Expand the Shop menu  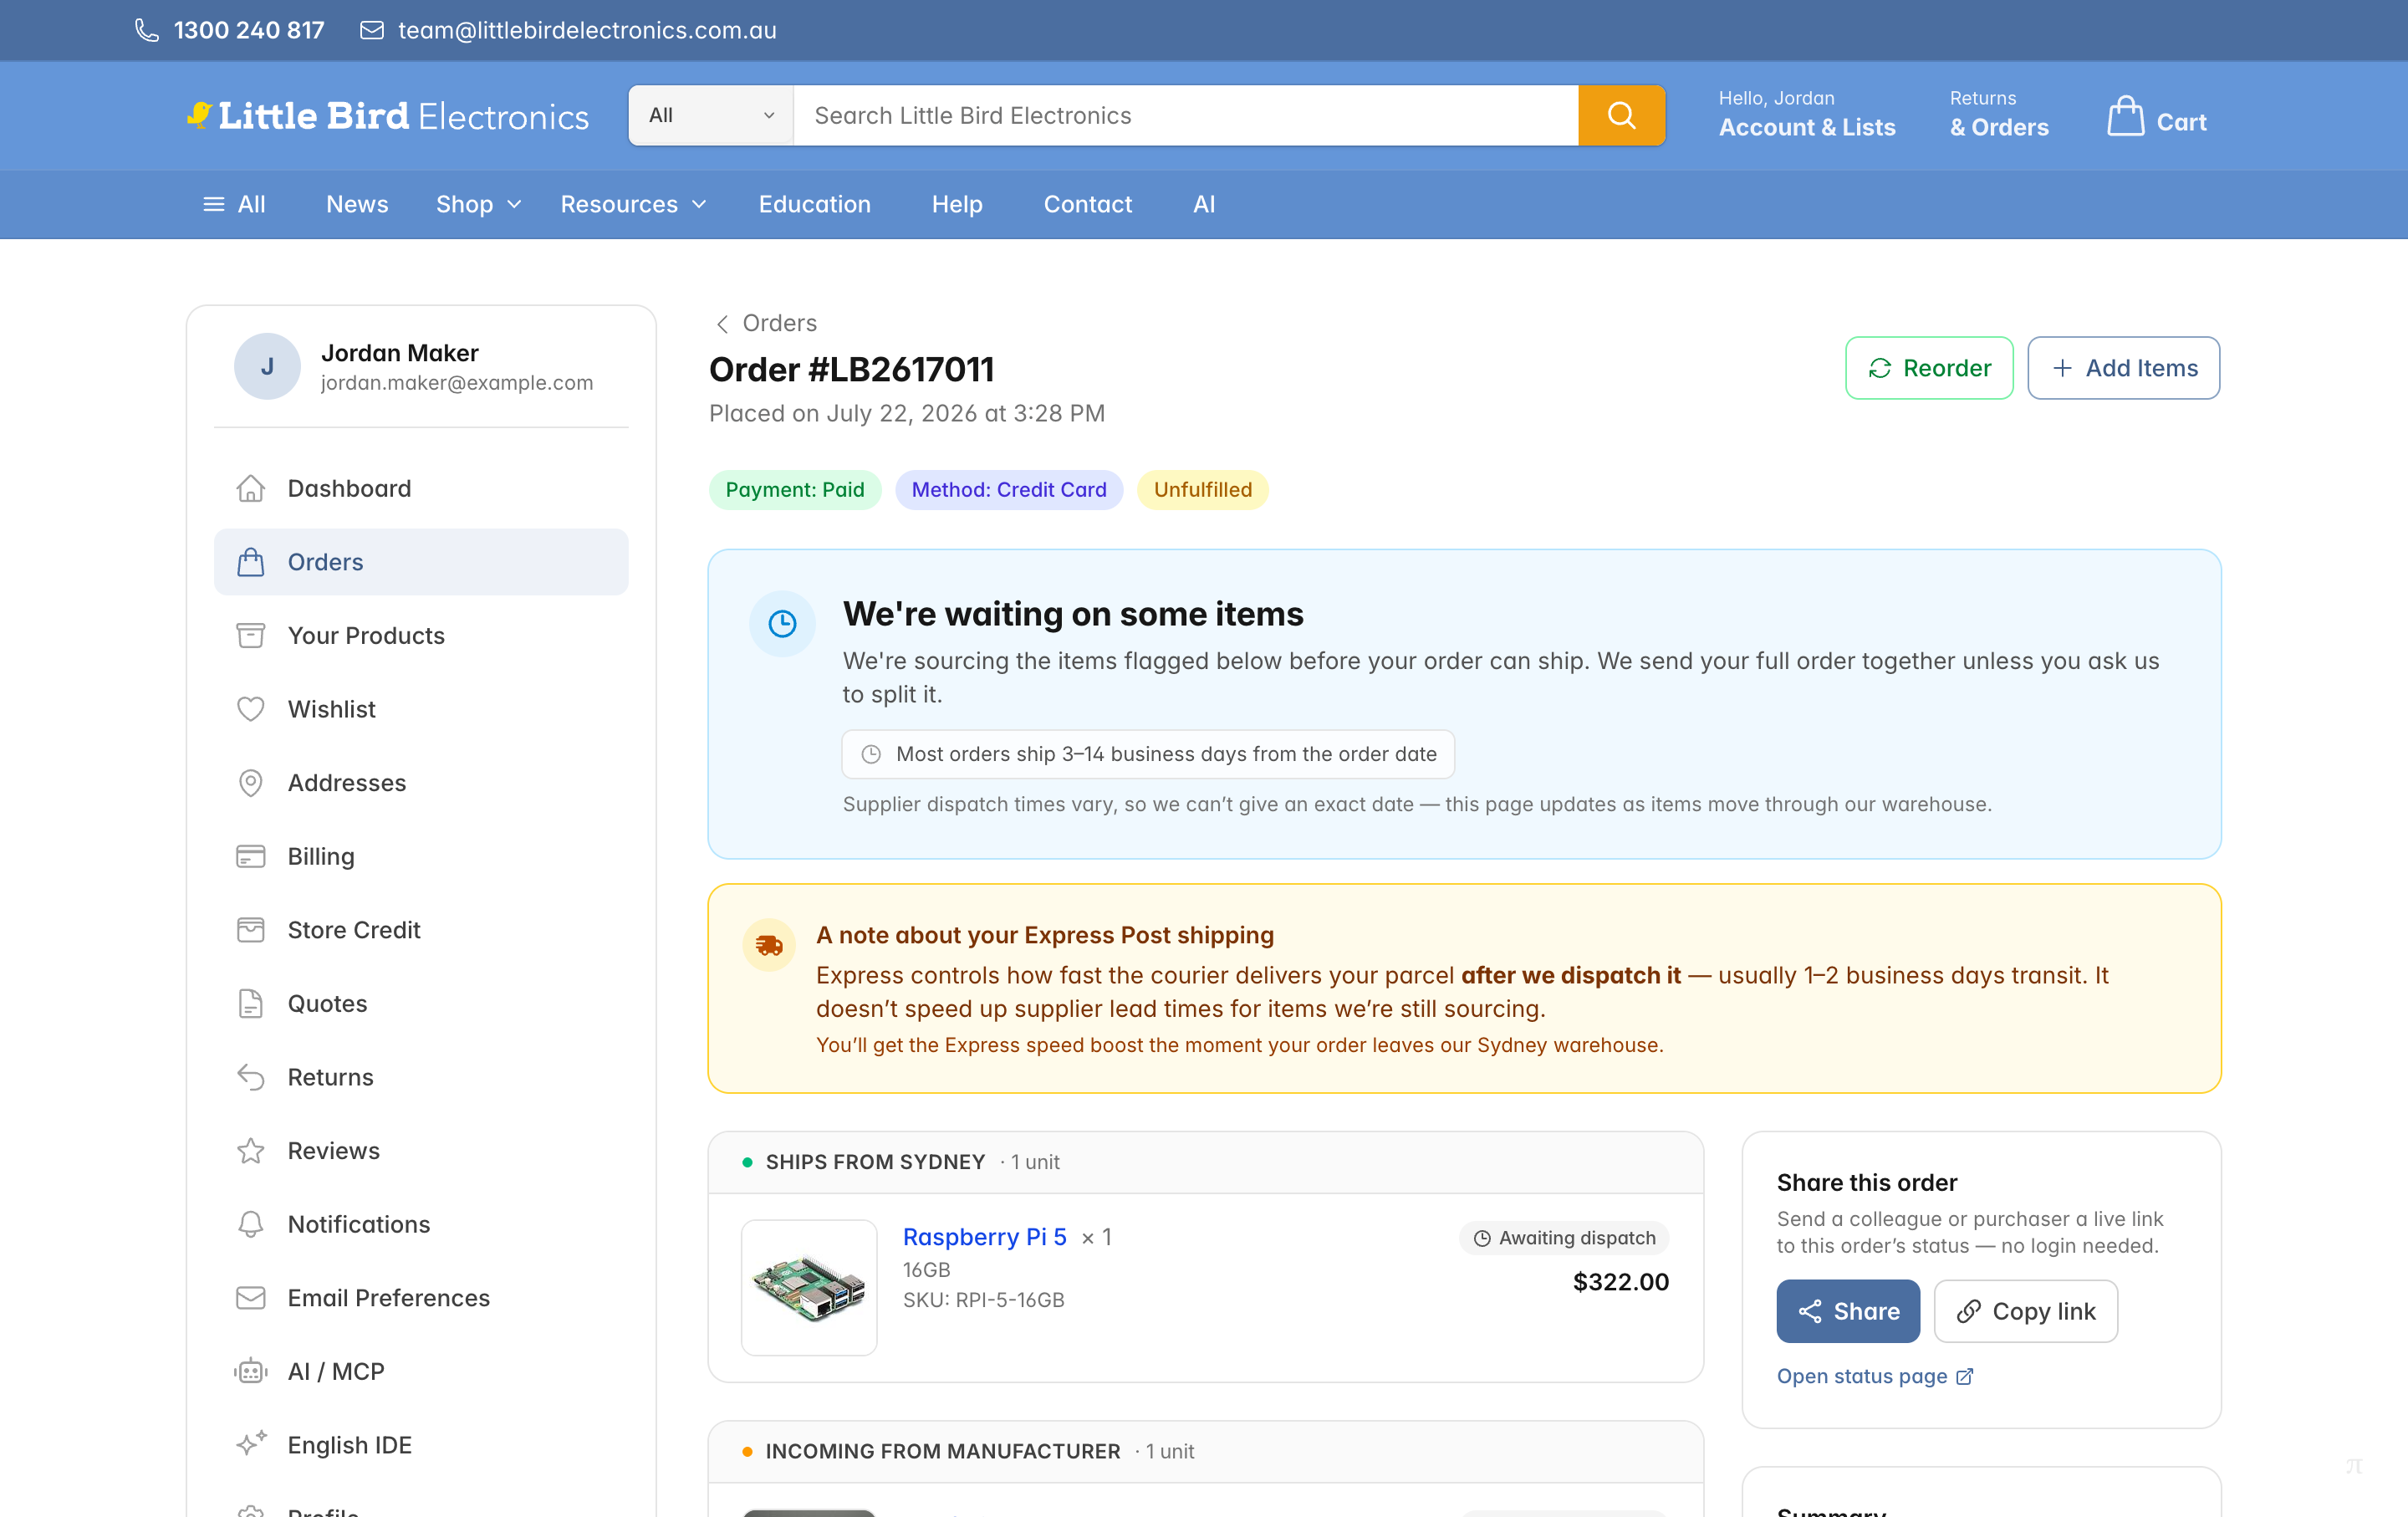click(x=478, y=204)
